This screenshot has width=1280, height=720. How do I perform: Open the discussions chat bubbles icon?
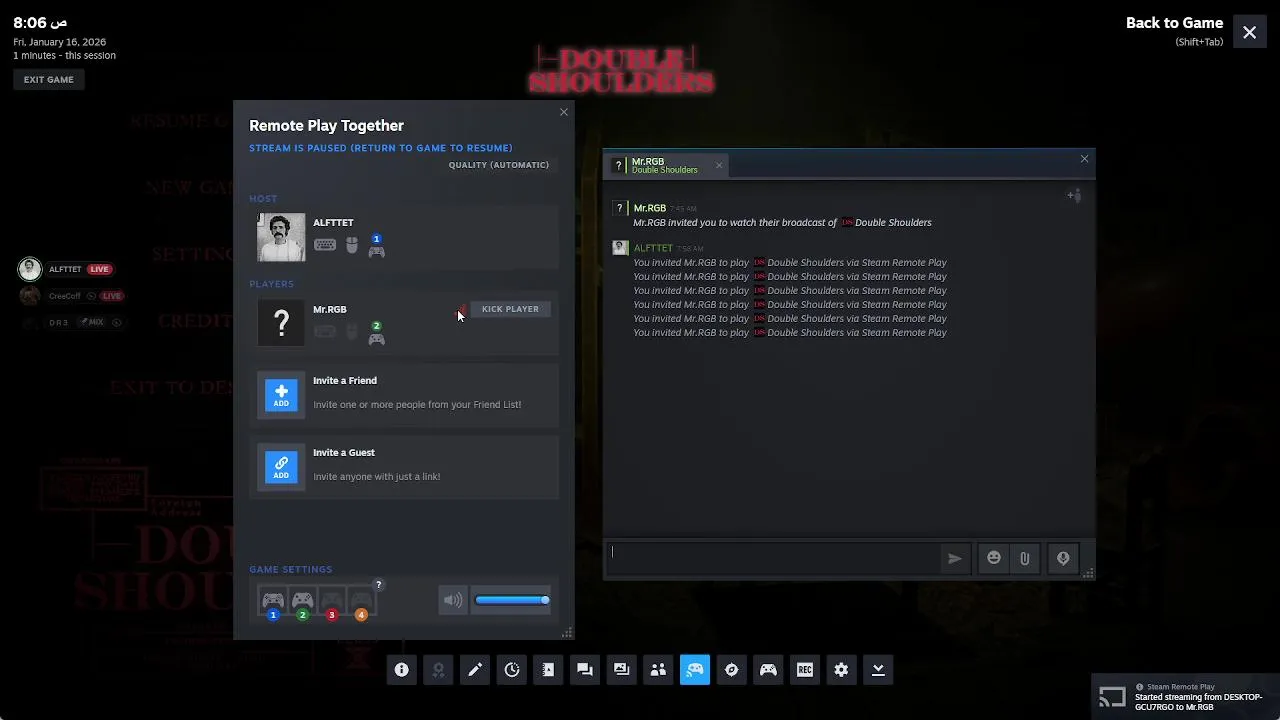point(585,670)
